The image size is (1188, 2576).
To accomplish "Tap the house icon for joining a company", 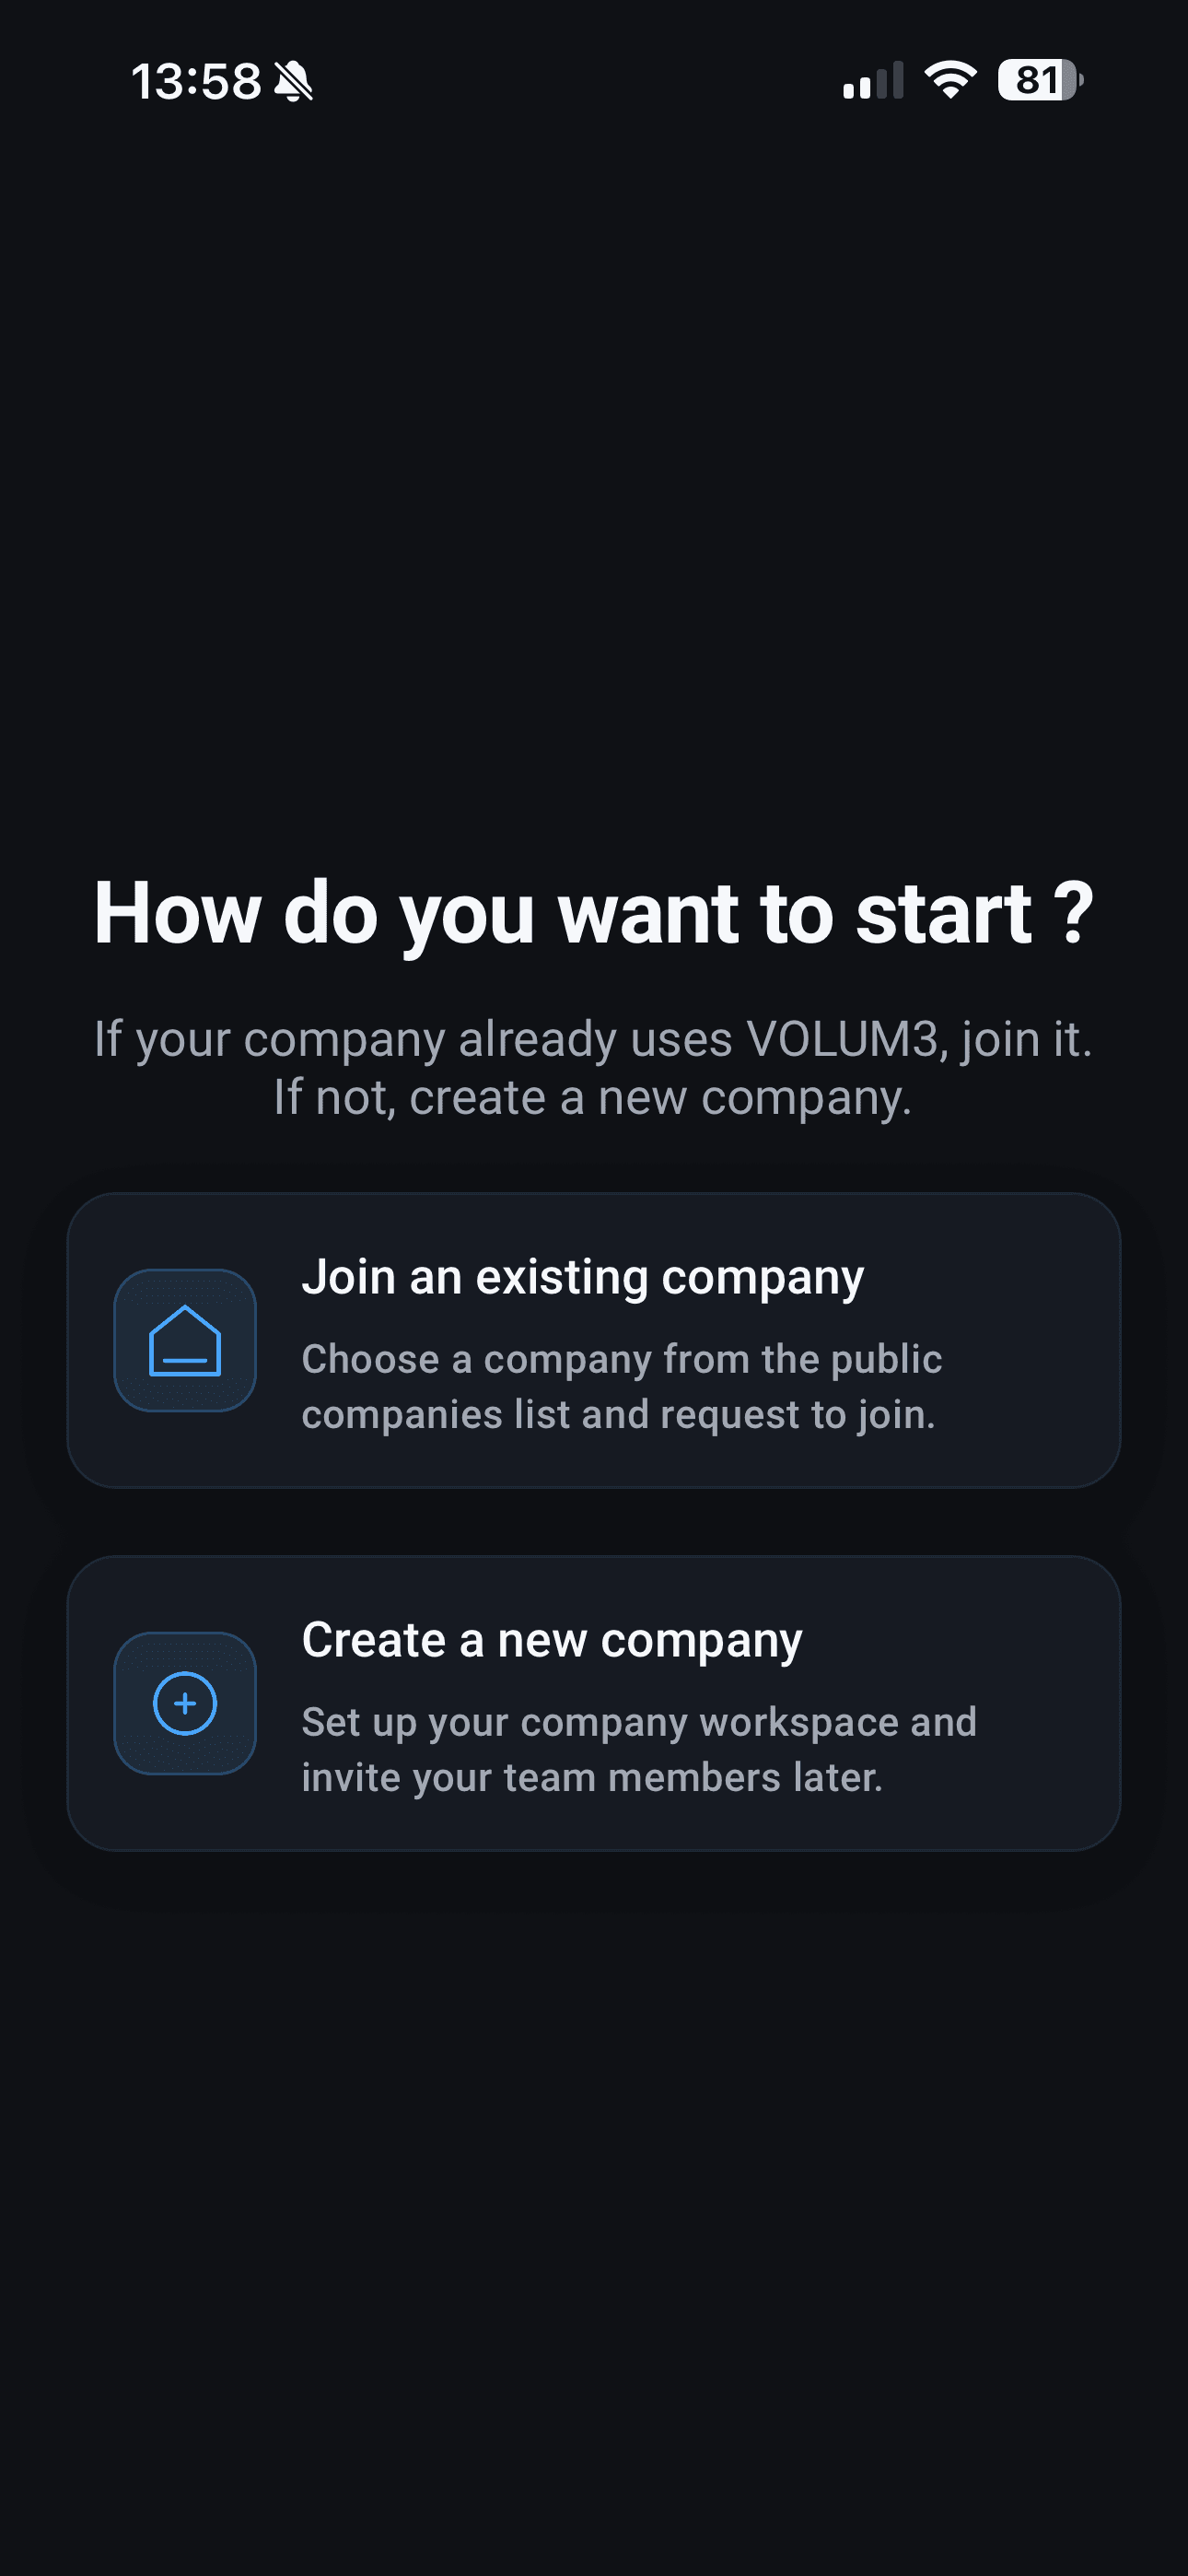I will click(x=185, y=1340).
